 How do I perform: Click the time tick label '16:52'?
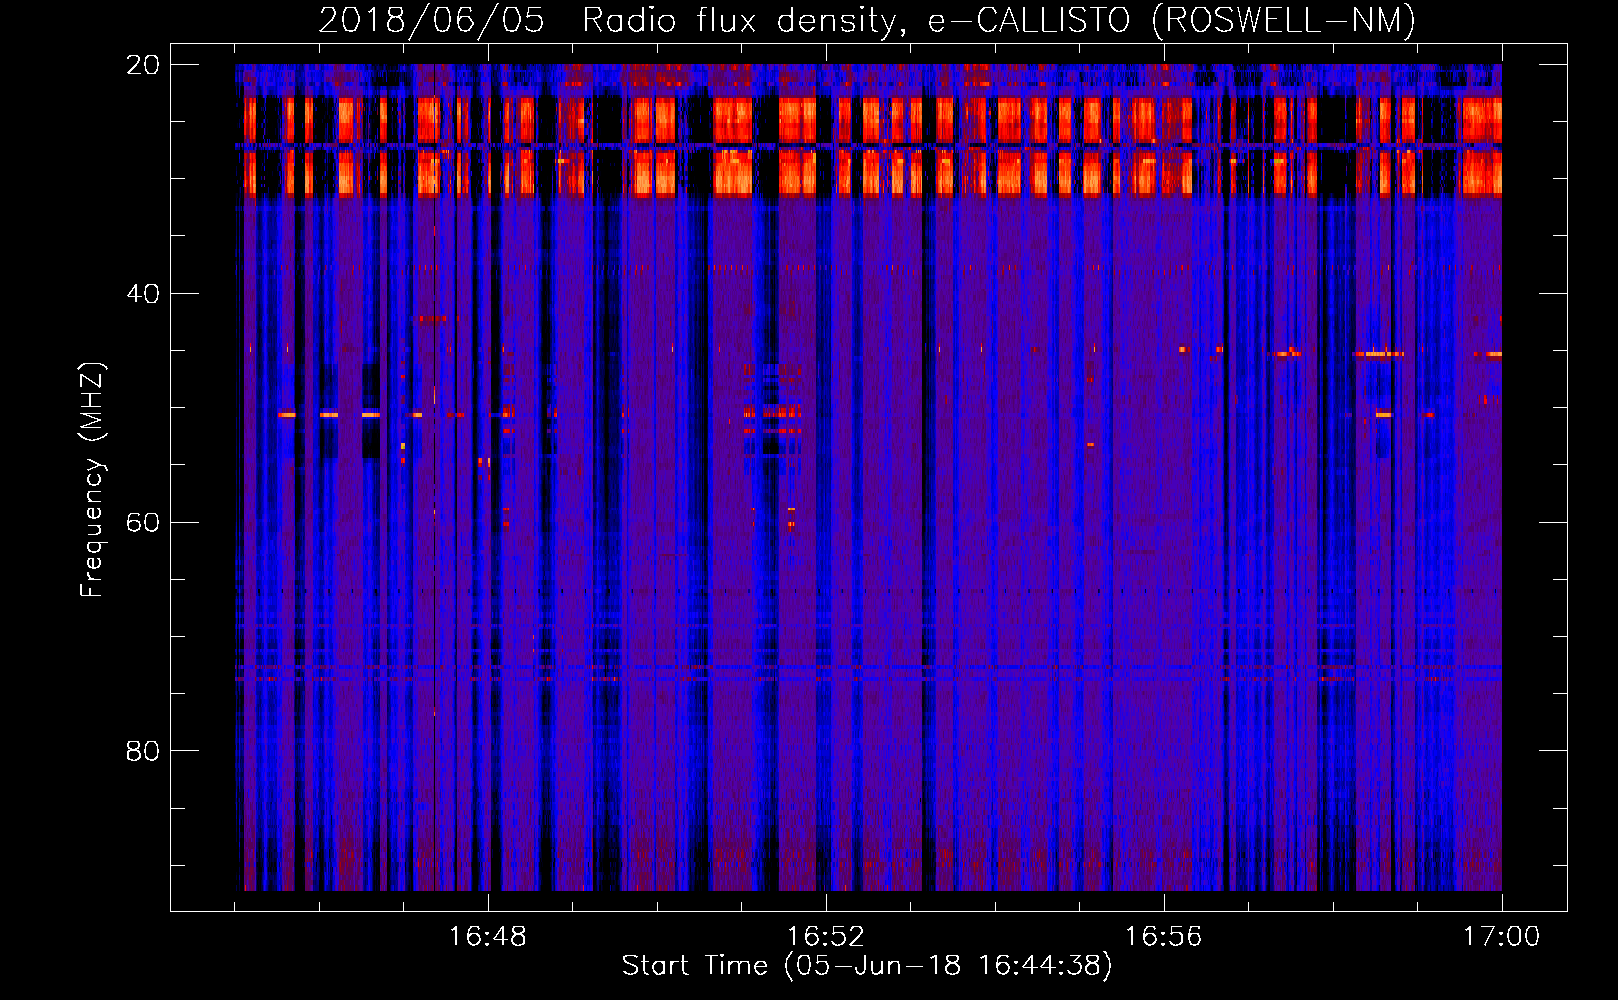pos(826,937)
